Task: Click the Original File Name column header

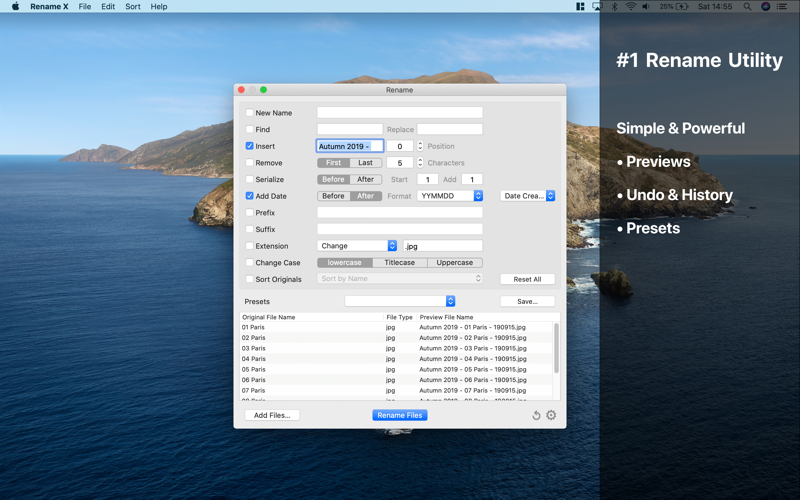Action: pyautogui.click(x=311, y=317)
